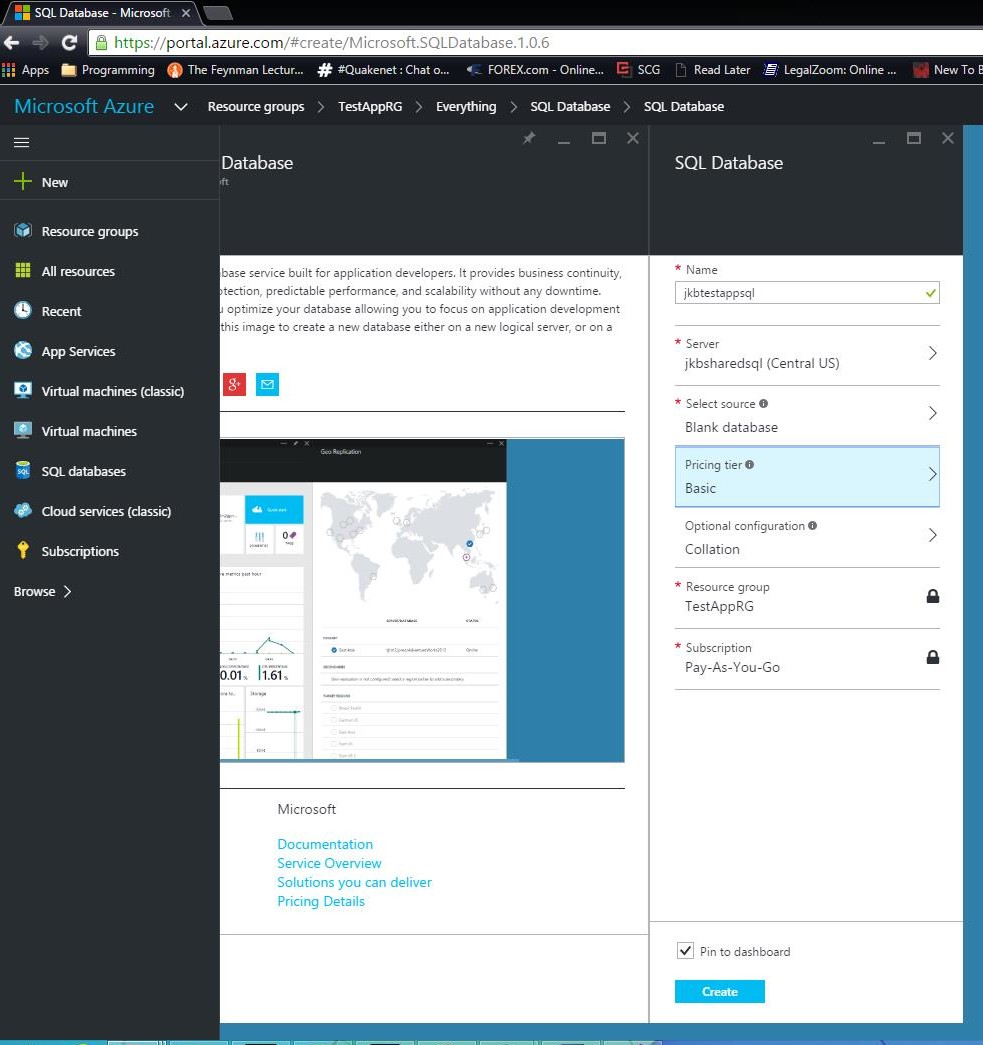Open the #Quakenet Chat bookmark
Image resolution: width=983 pixels, height=1045 pixels.
click(x=384, y=69)
